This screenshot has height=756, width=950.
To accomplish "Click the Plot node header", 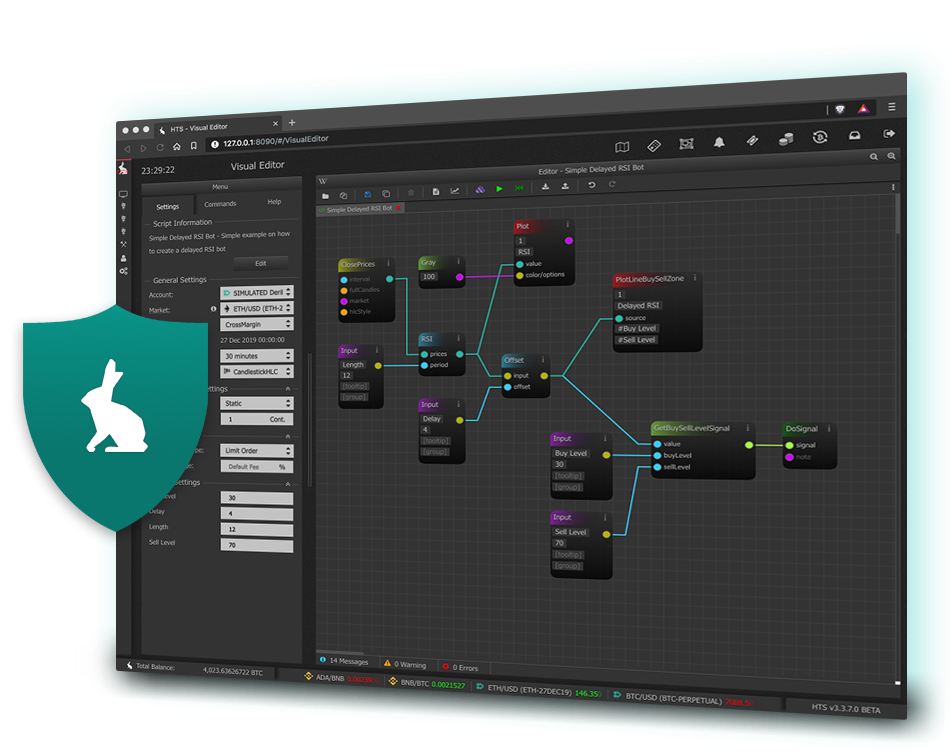I will (543, 226).
